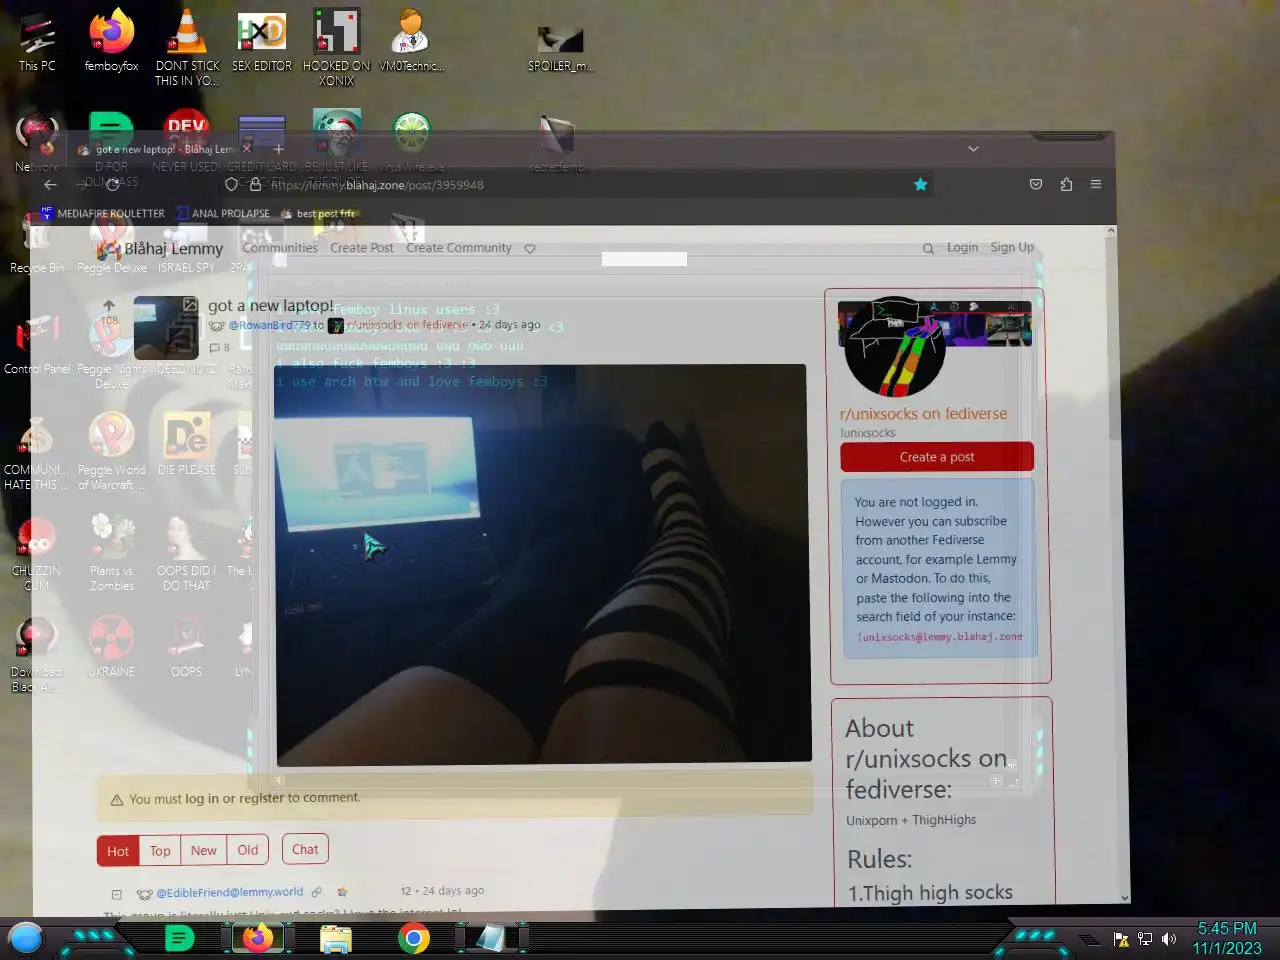Open the tracking protection shield icon
Screen dimensions: 1280x960
232,184
